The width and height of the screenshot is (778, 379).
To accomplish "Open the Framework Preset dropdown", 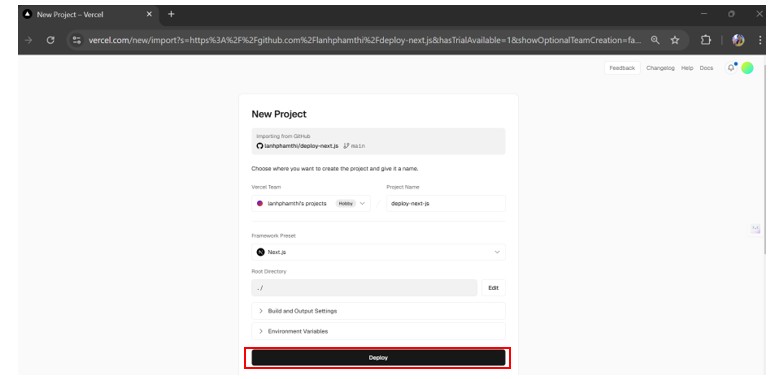I will [378, 252].
